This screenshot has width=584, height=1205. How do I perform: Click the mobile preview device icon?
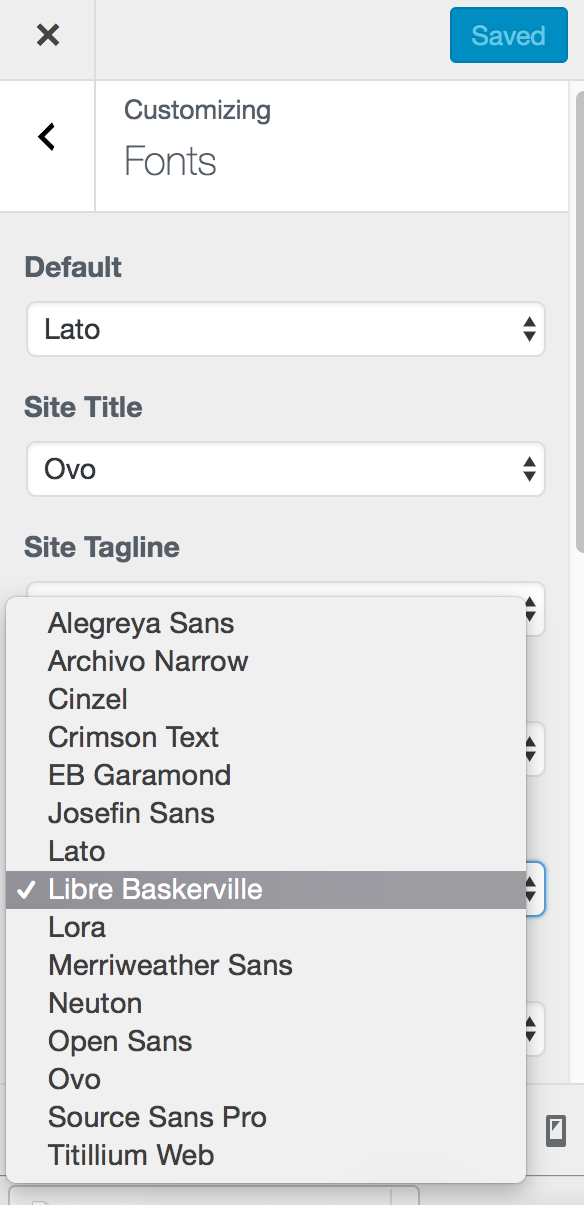[x=555, y=1130]
